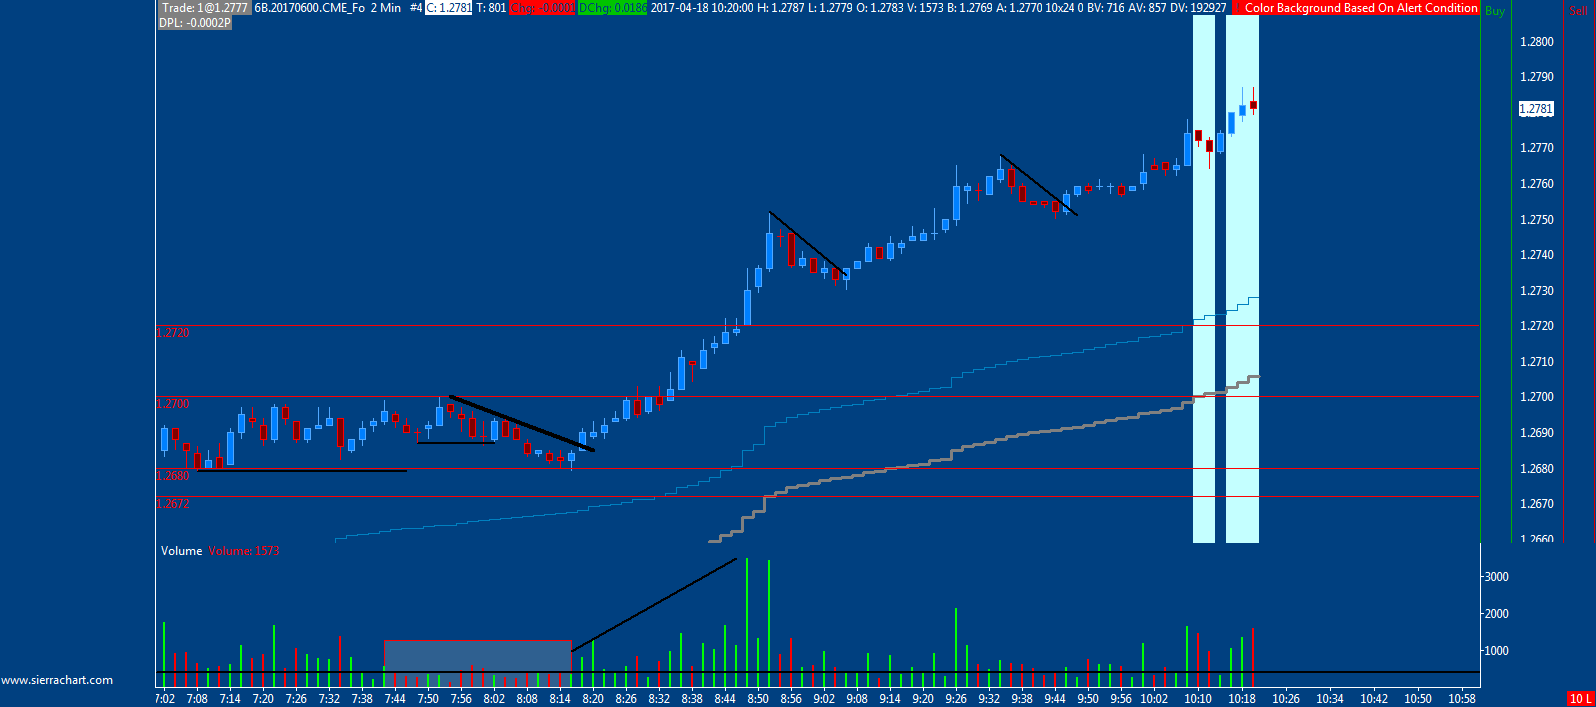Click the '#4' chart number label

[x=416, y=8]
